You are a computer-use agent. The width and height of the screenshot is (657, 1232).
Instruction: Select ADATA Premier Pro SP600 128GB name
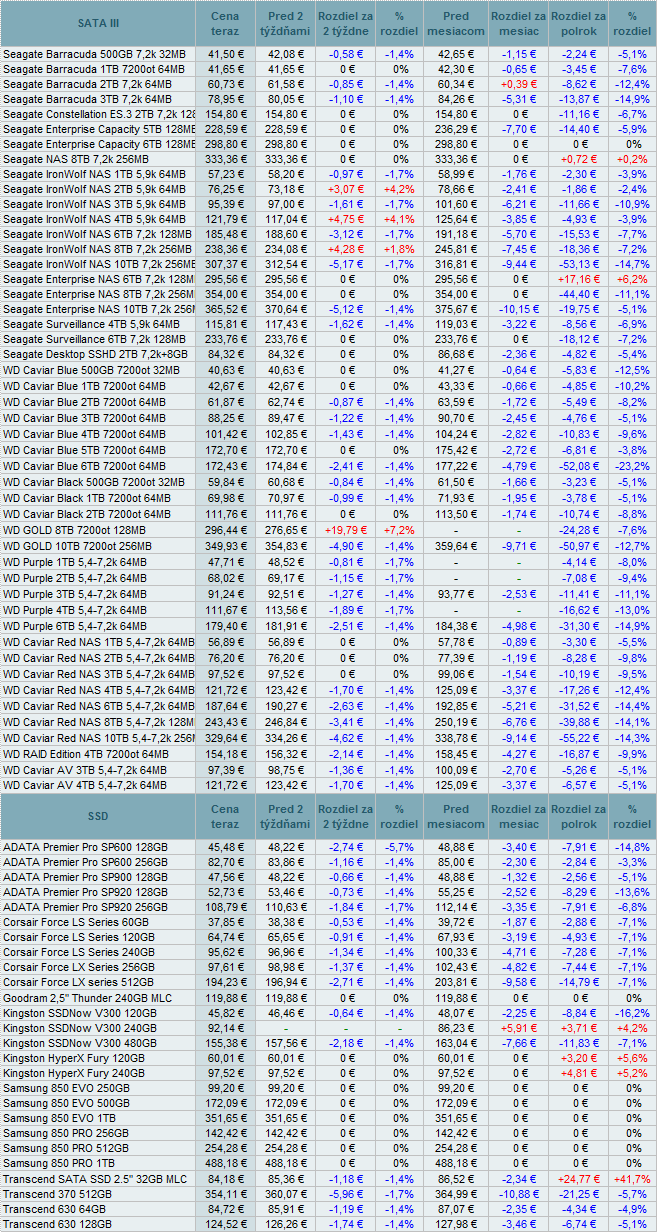[x=85, y=847]
